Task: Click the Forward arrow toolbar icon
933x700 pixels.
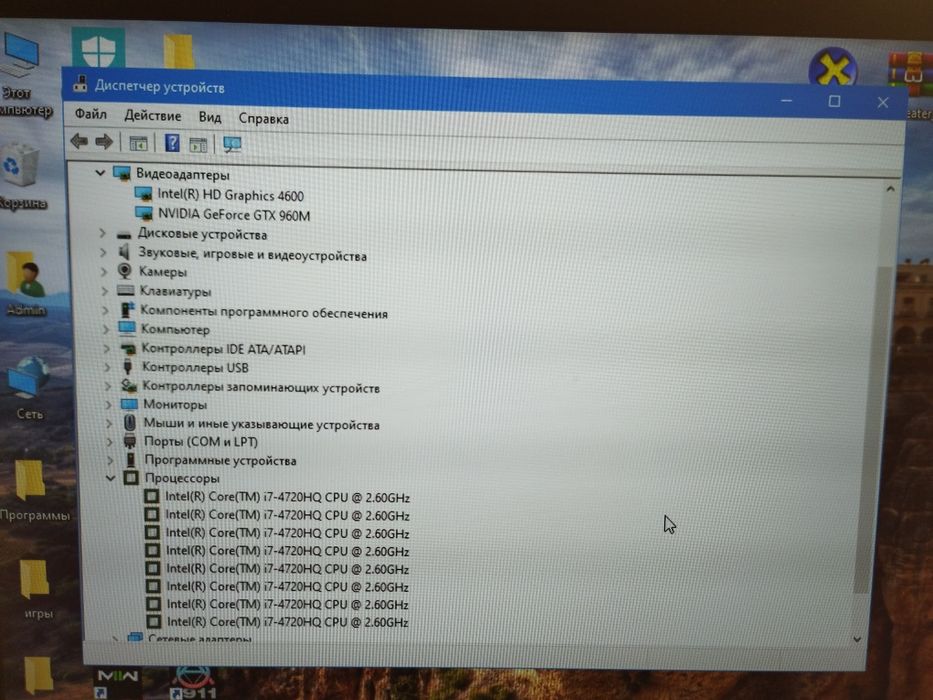Action: tap(104, 142)
